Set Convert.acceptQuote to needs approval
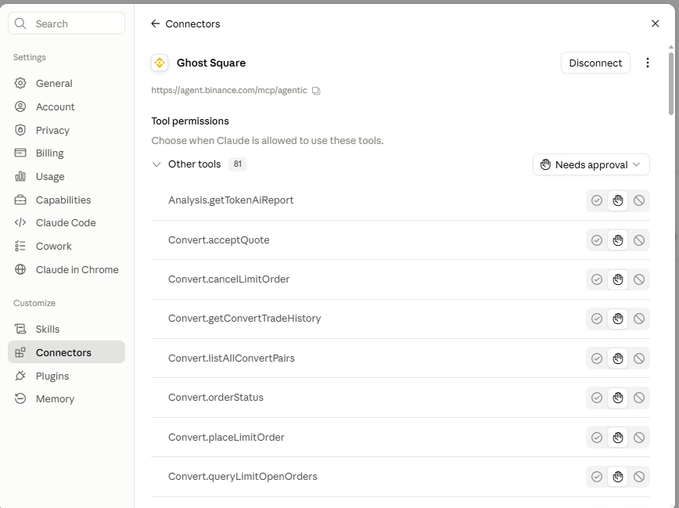 click(618, 240)
